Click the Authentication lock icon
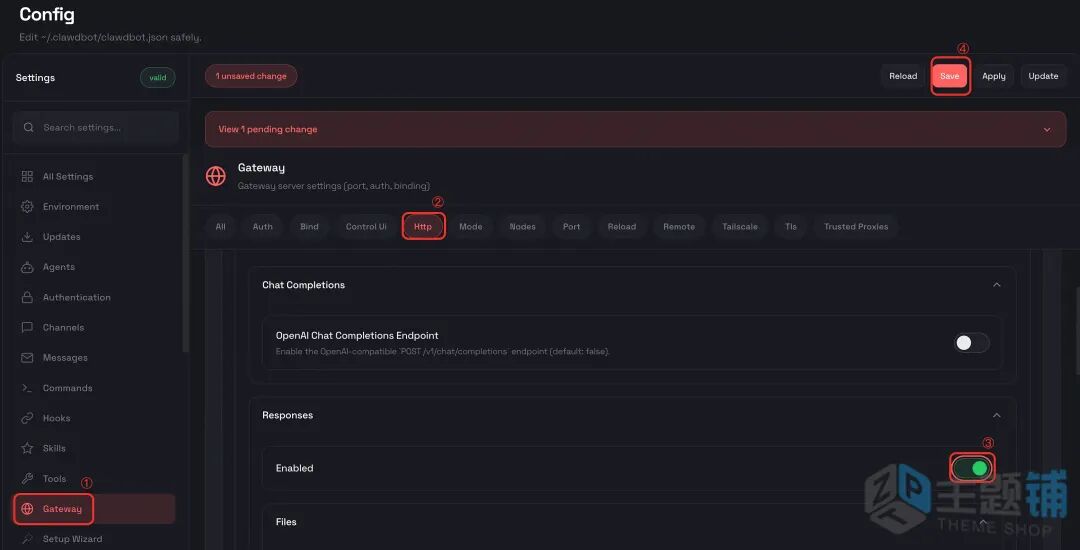The width and height of the screenshot is (1080, 550). click(x=27, y=297)
